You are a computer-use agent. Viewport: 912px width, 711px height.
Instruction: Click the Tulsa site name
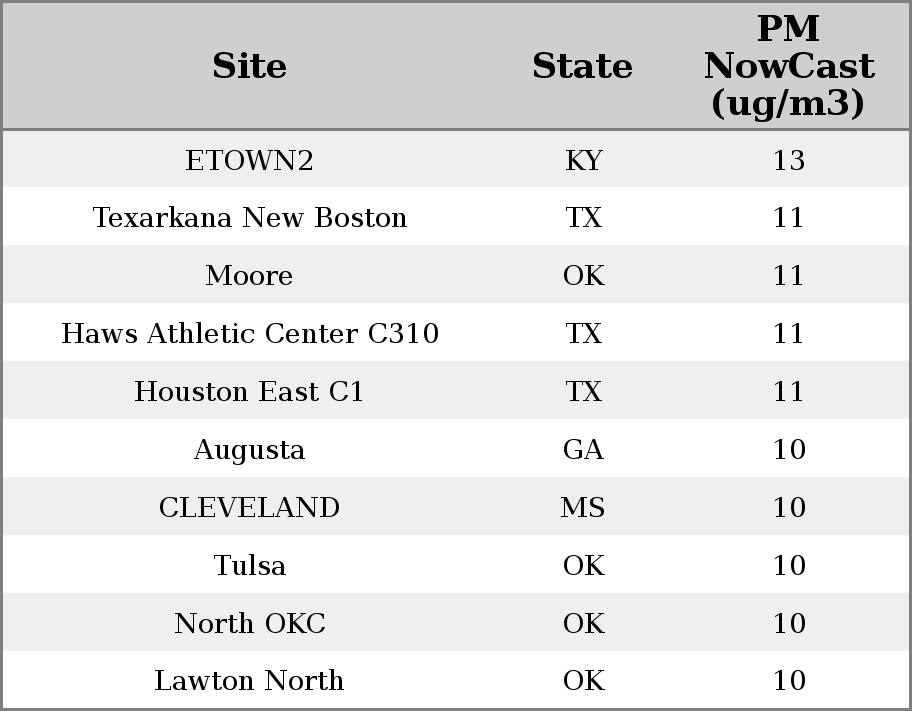[250, 565]
